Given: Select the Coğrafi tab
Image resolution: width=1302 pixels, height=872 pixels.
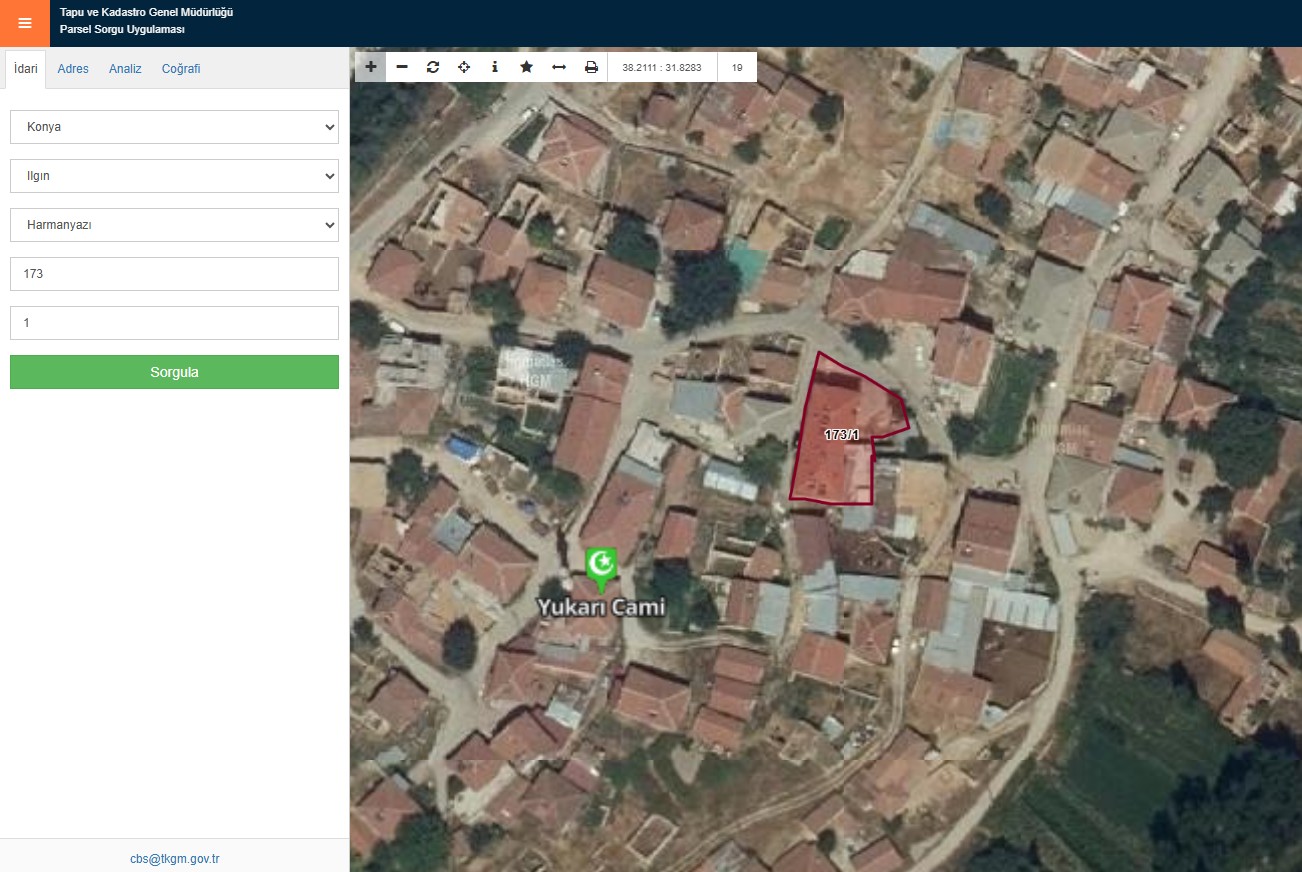Looking at the screenshot, I should [x=181, y=69].
